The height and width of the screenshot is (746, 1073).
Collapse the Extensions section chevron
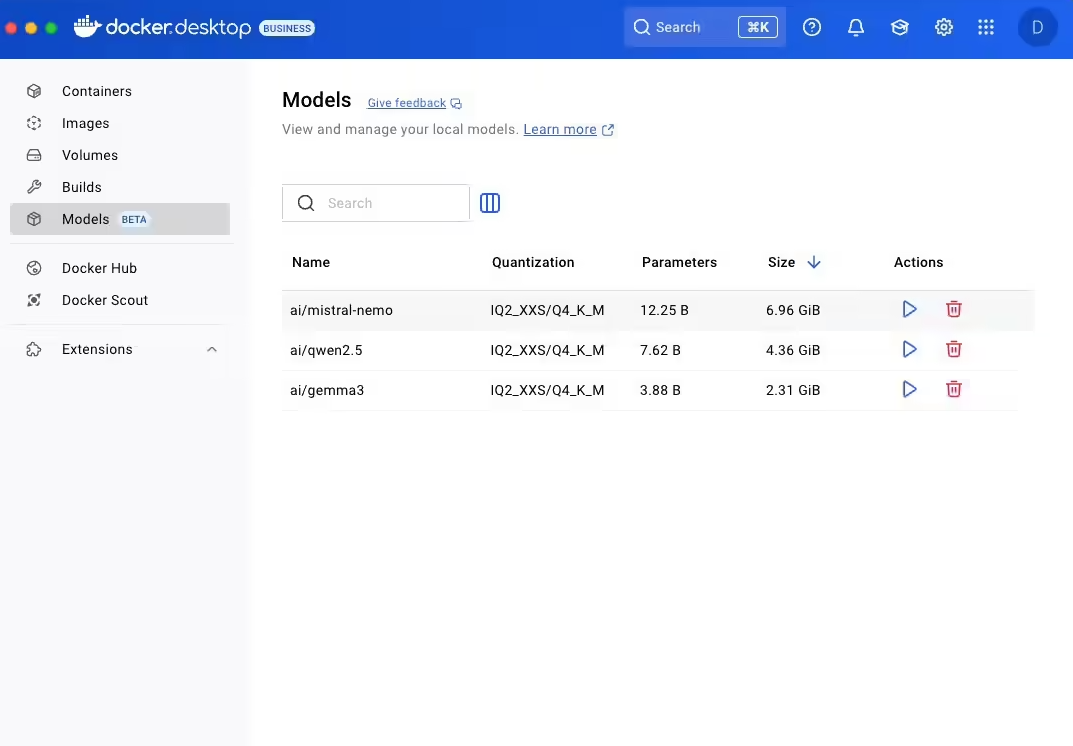(x=212, y=350)
